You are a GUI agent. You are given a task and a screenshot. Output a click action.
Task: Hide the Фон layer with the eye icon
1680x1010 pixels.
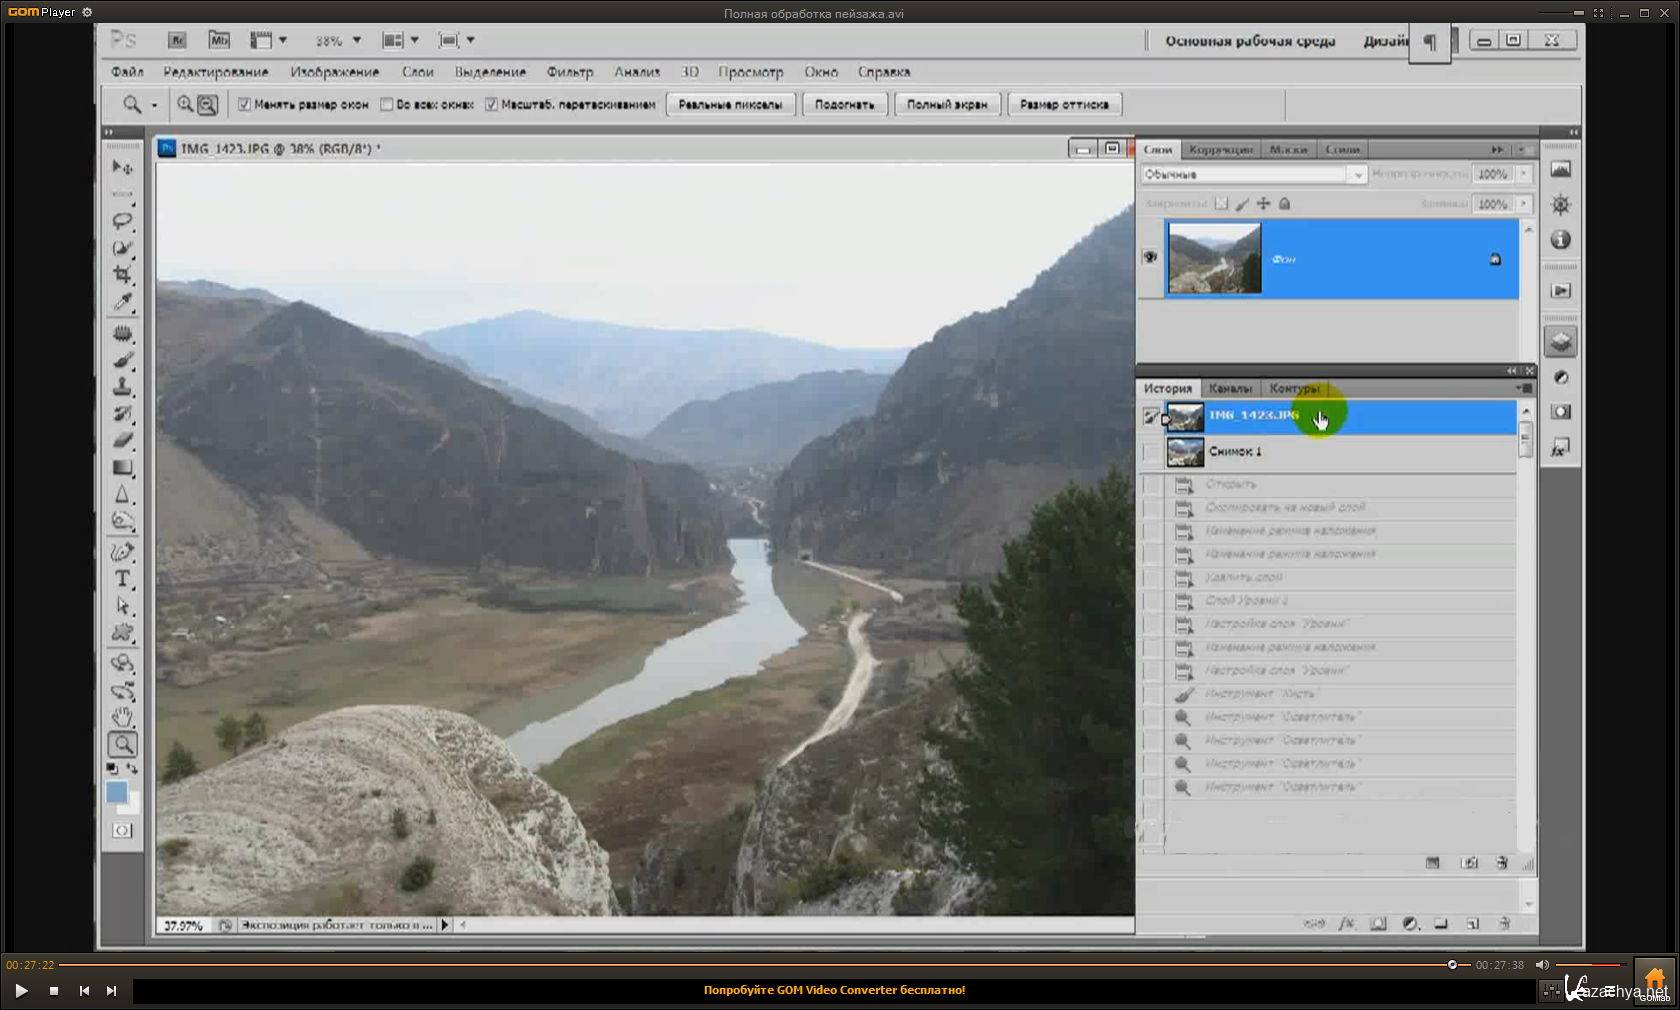1150,258
